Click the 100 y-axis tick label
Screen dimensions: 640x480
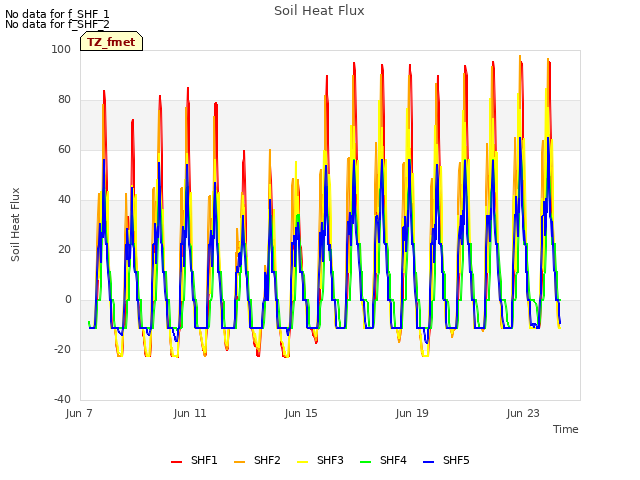pyautogui.click(x=61, y=49)
